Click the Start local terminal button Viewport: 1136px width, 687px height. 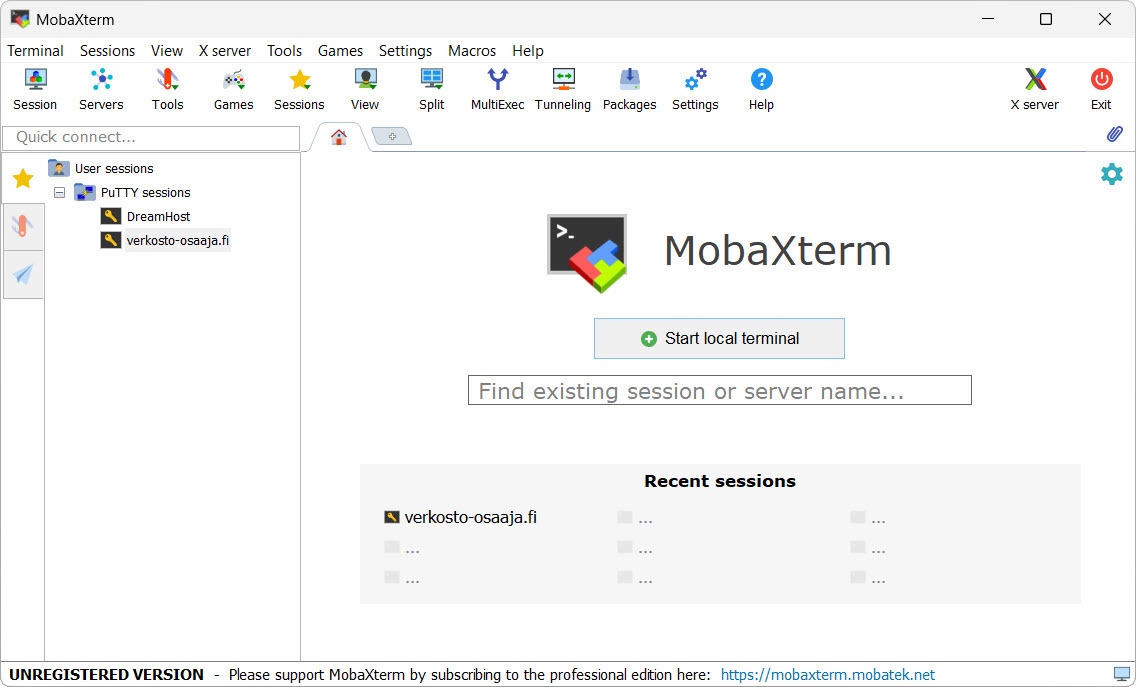click(x=718, y=338)
